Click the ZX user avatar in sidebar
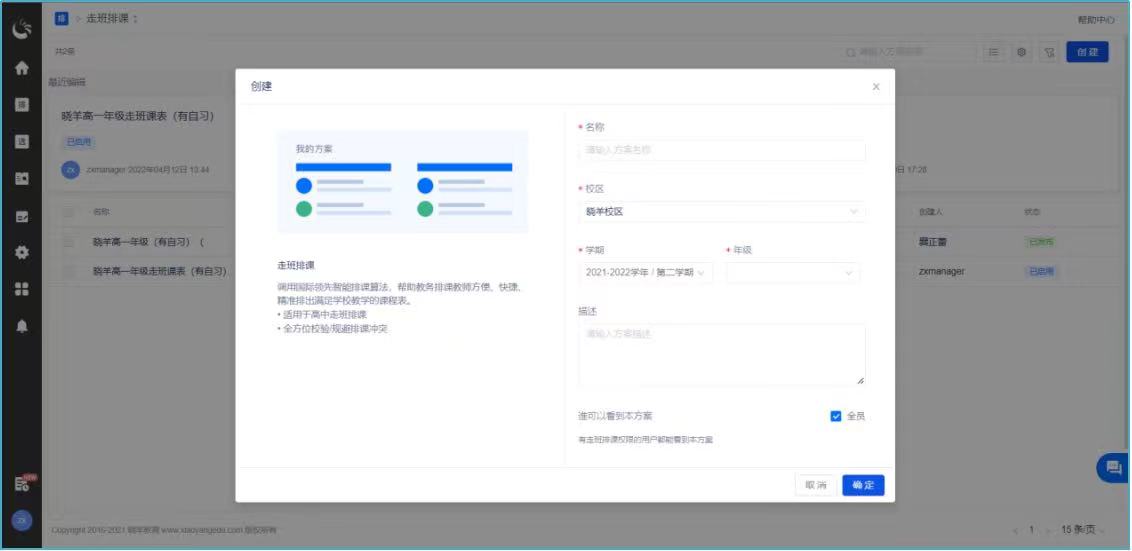1132x551 pixels. click(x=21, y=520)
